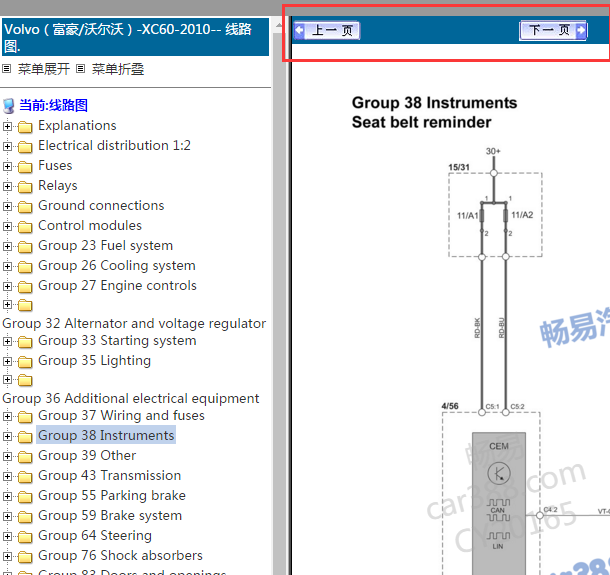The width and height of the screenshot is (610, 575).
Task: Click the Group 64 Steering folder icon
Action: tap(25, 537)
